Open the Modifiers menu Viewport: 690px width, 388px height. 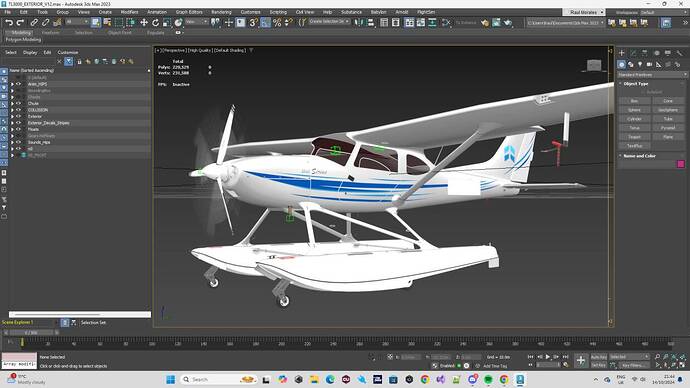click(129, 12)
